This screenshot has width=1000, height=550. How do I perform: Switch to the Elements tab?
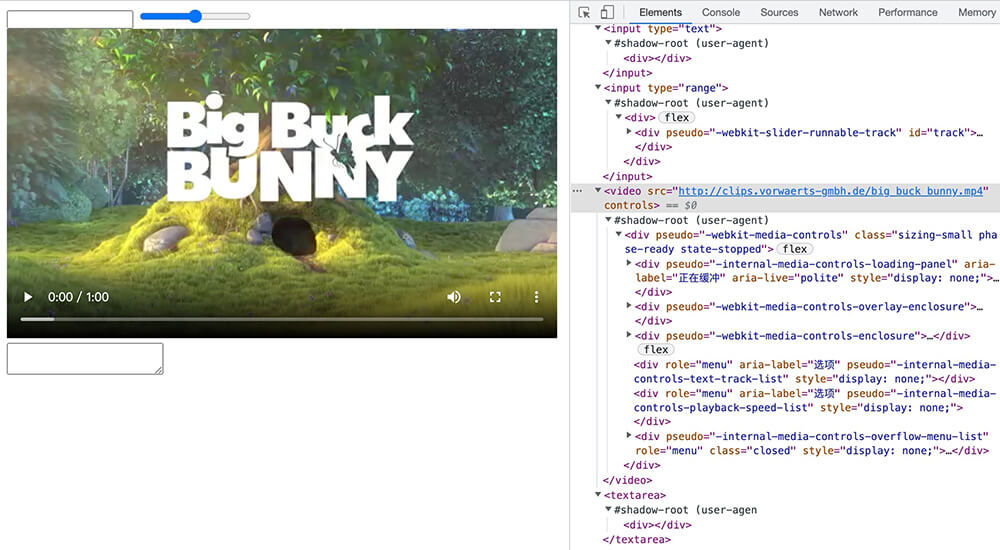660,12
